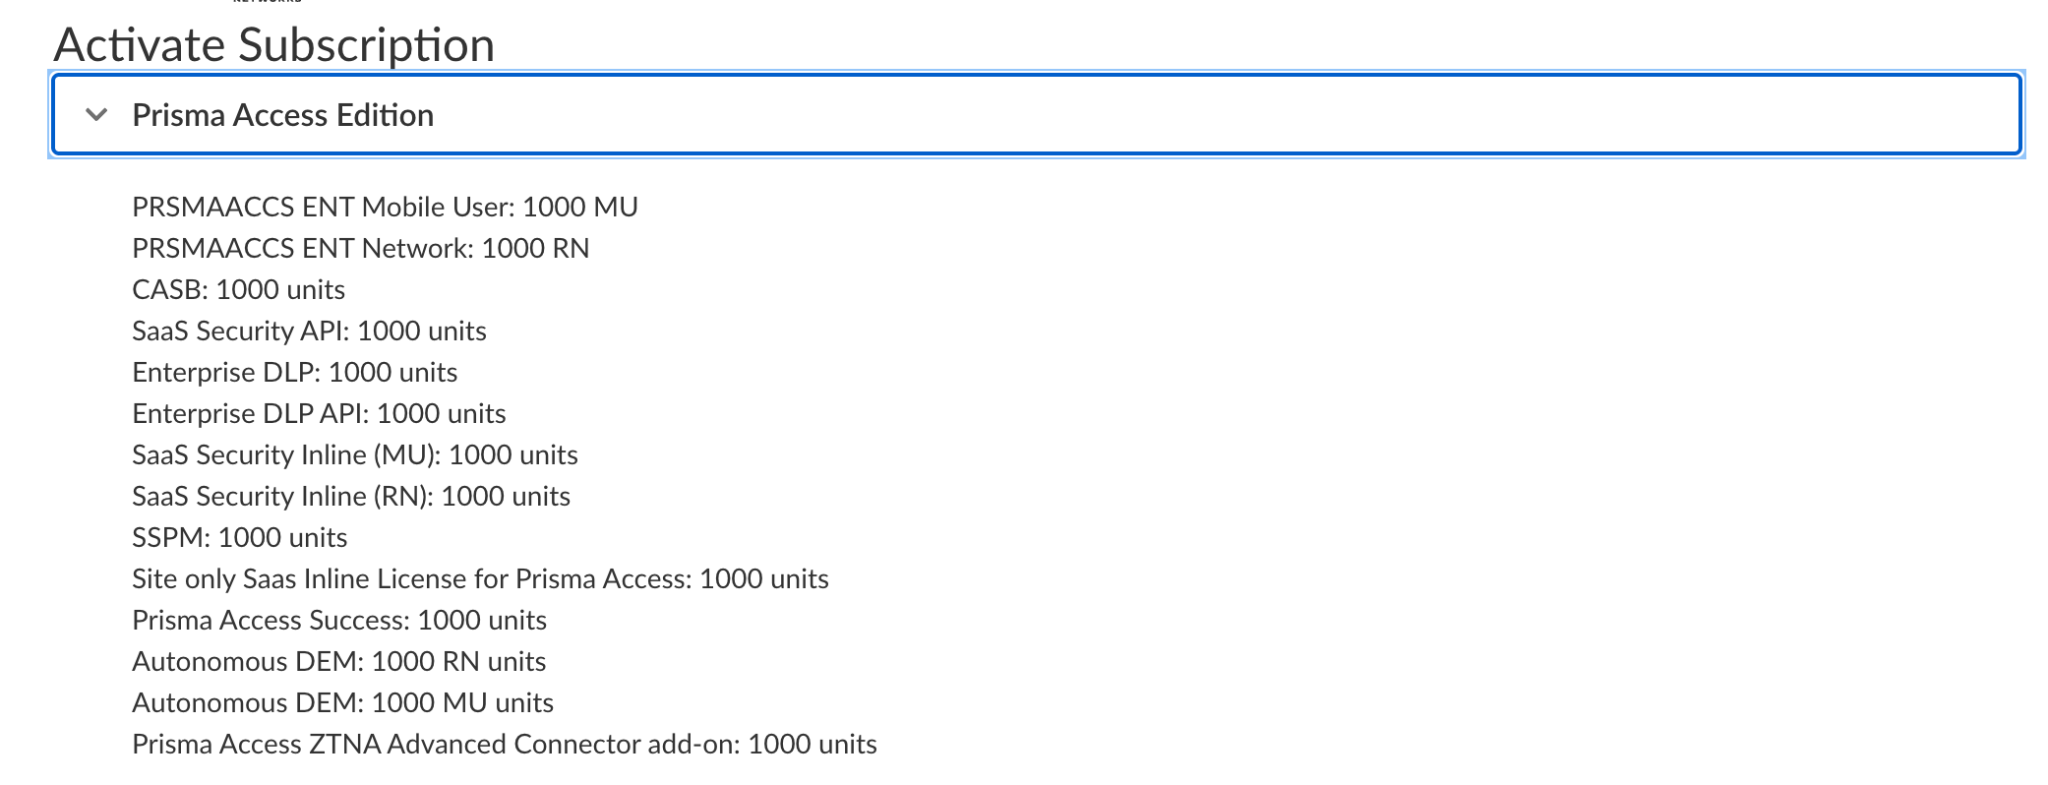Click the Autonomous DEM 1000 MU units line
The height and width of the screenshot is (785, 2048).
(x=342, y=703)
